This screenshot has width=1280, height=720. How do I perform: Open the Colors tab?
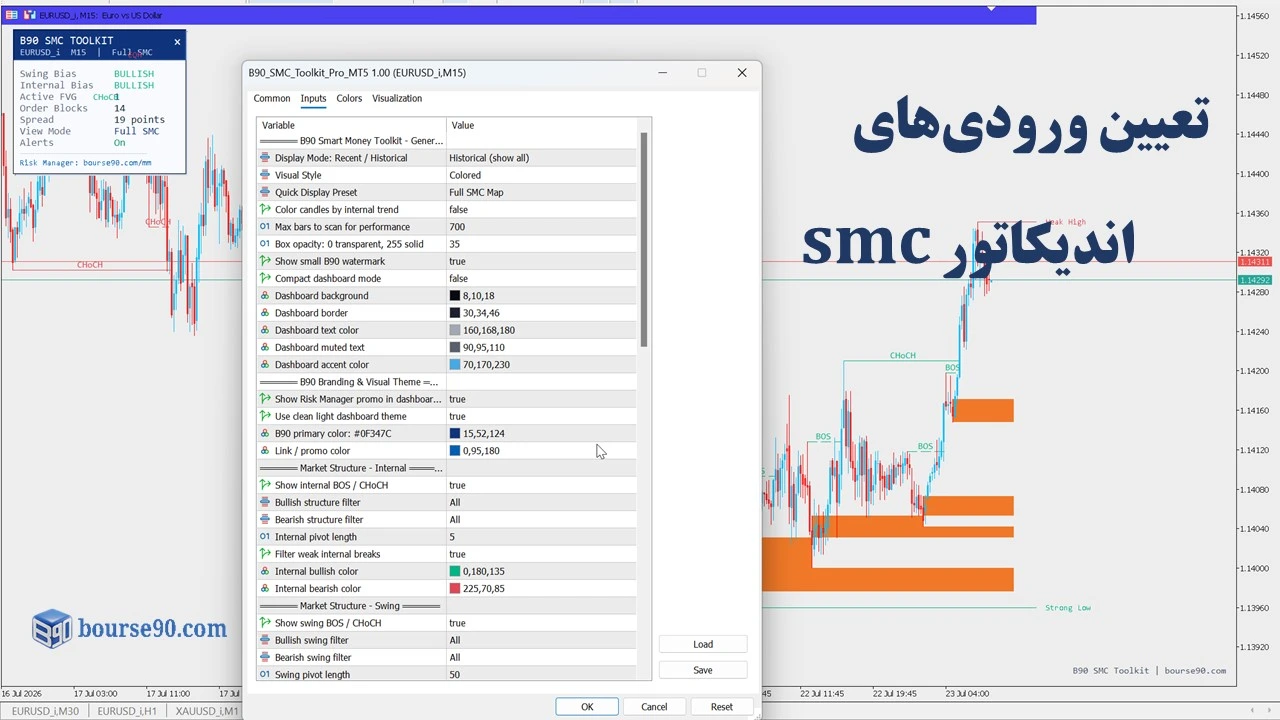pos(349,98)
